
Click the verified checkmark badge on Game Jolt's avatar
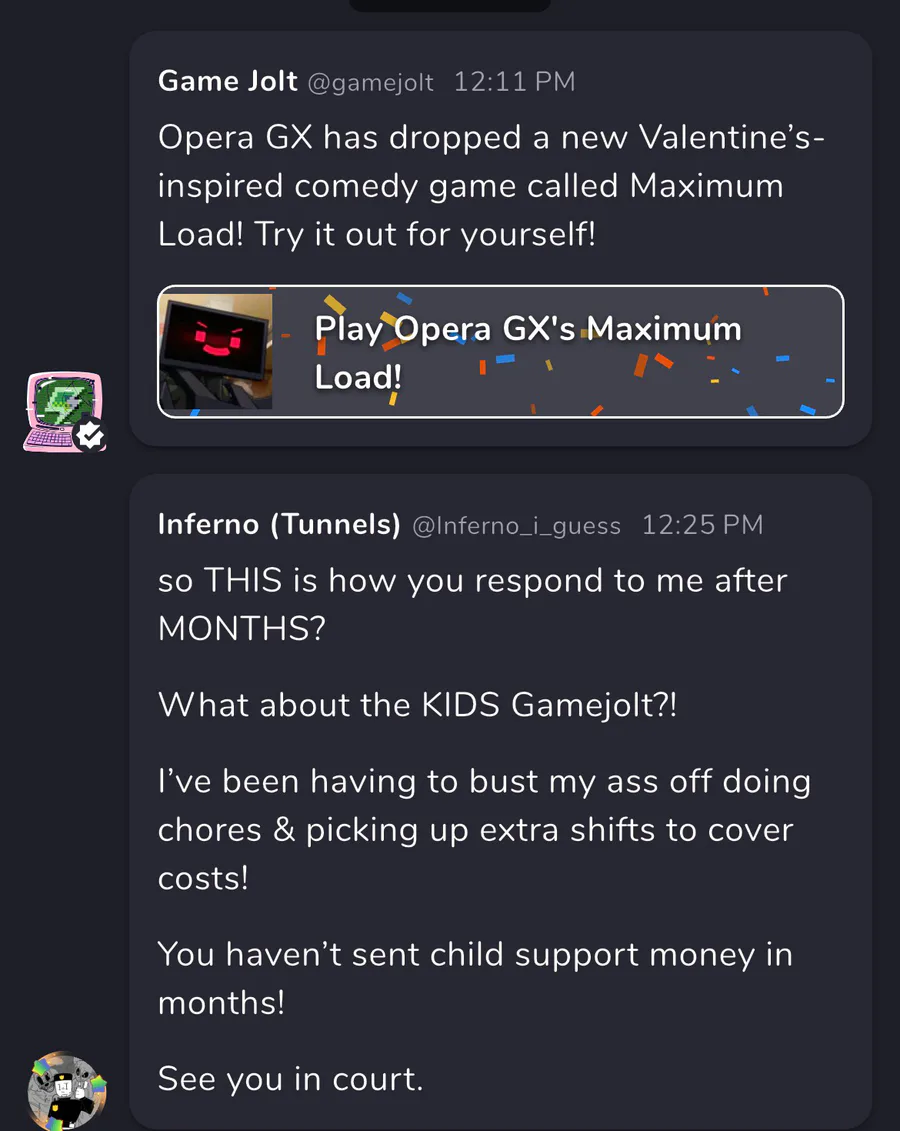pyautogui.click(x=91, y=435)
